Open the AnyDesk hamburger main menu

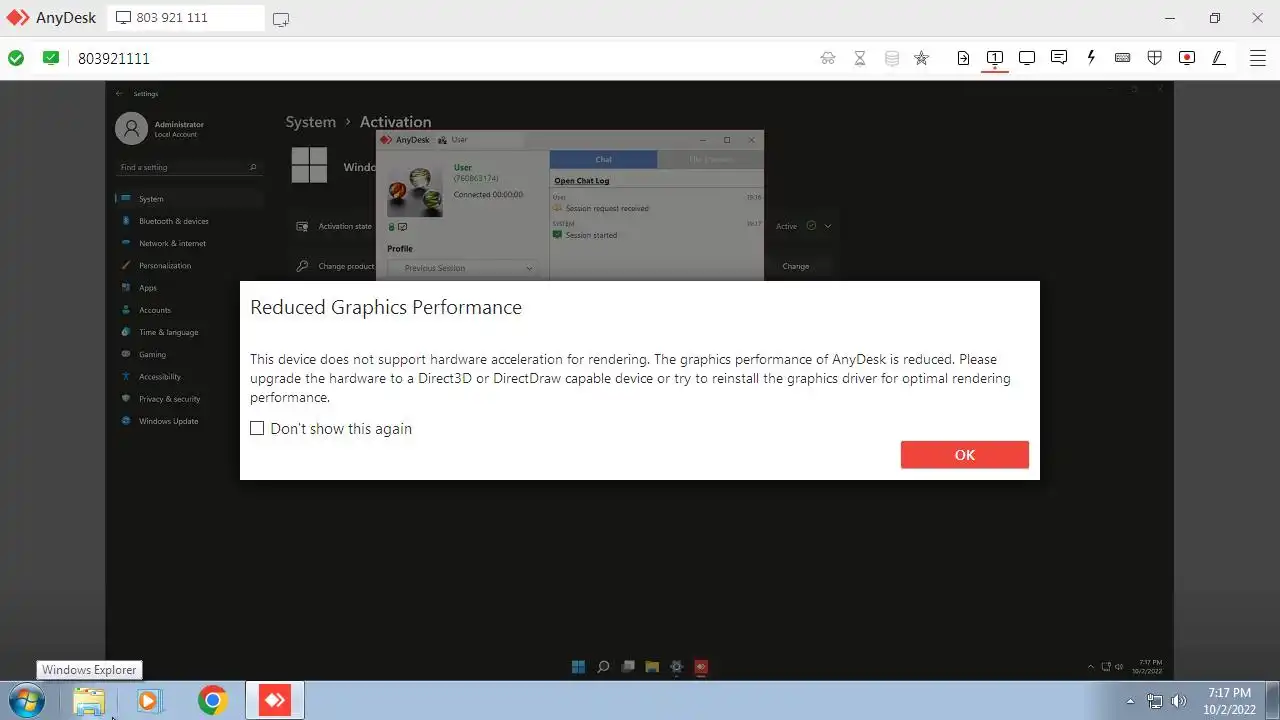[1258, 58]
